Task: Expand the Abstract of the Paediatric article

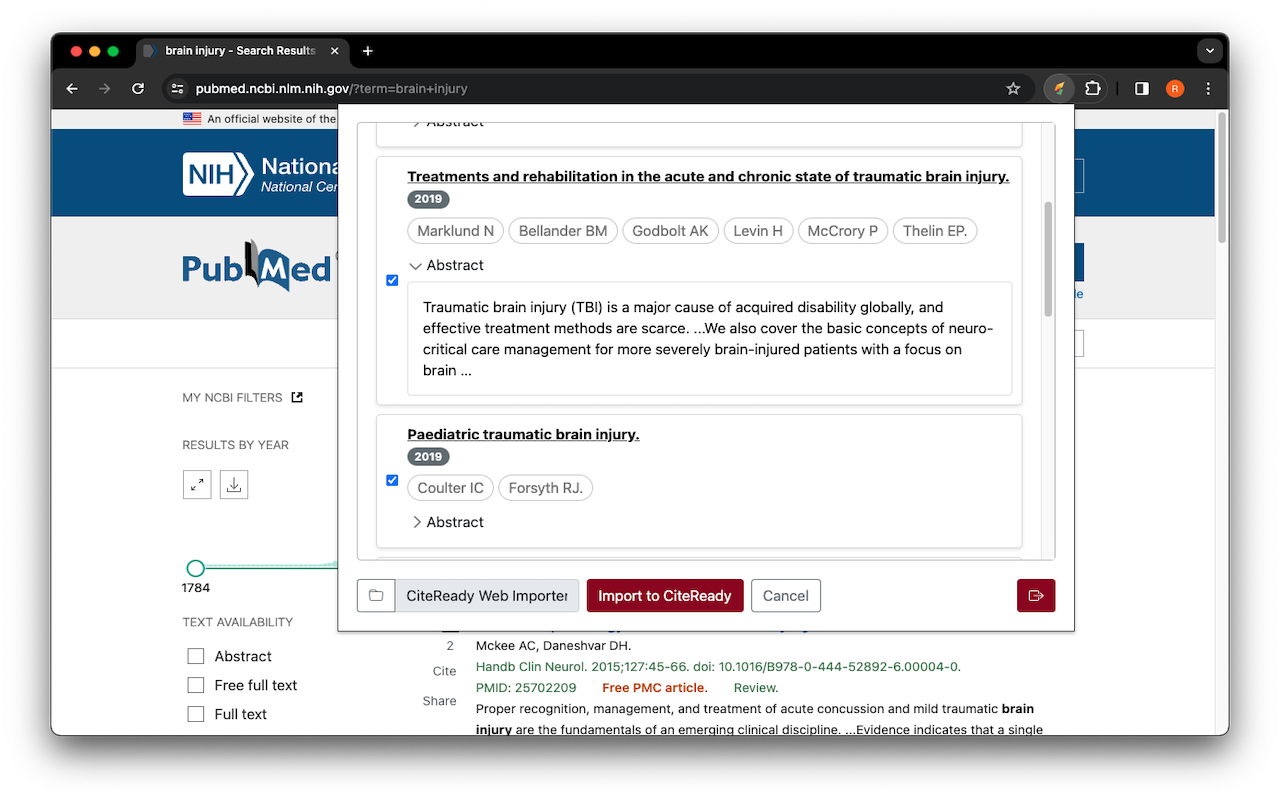Action: pyautogui.click(x=446, y=522)
